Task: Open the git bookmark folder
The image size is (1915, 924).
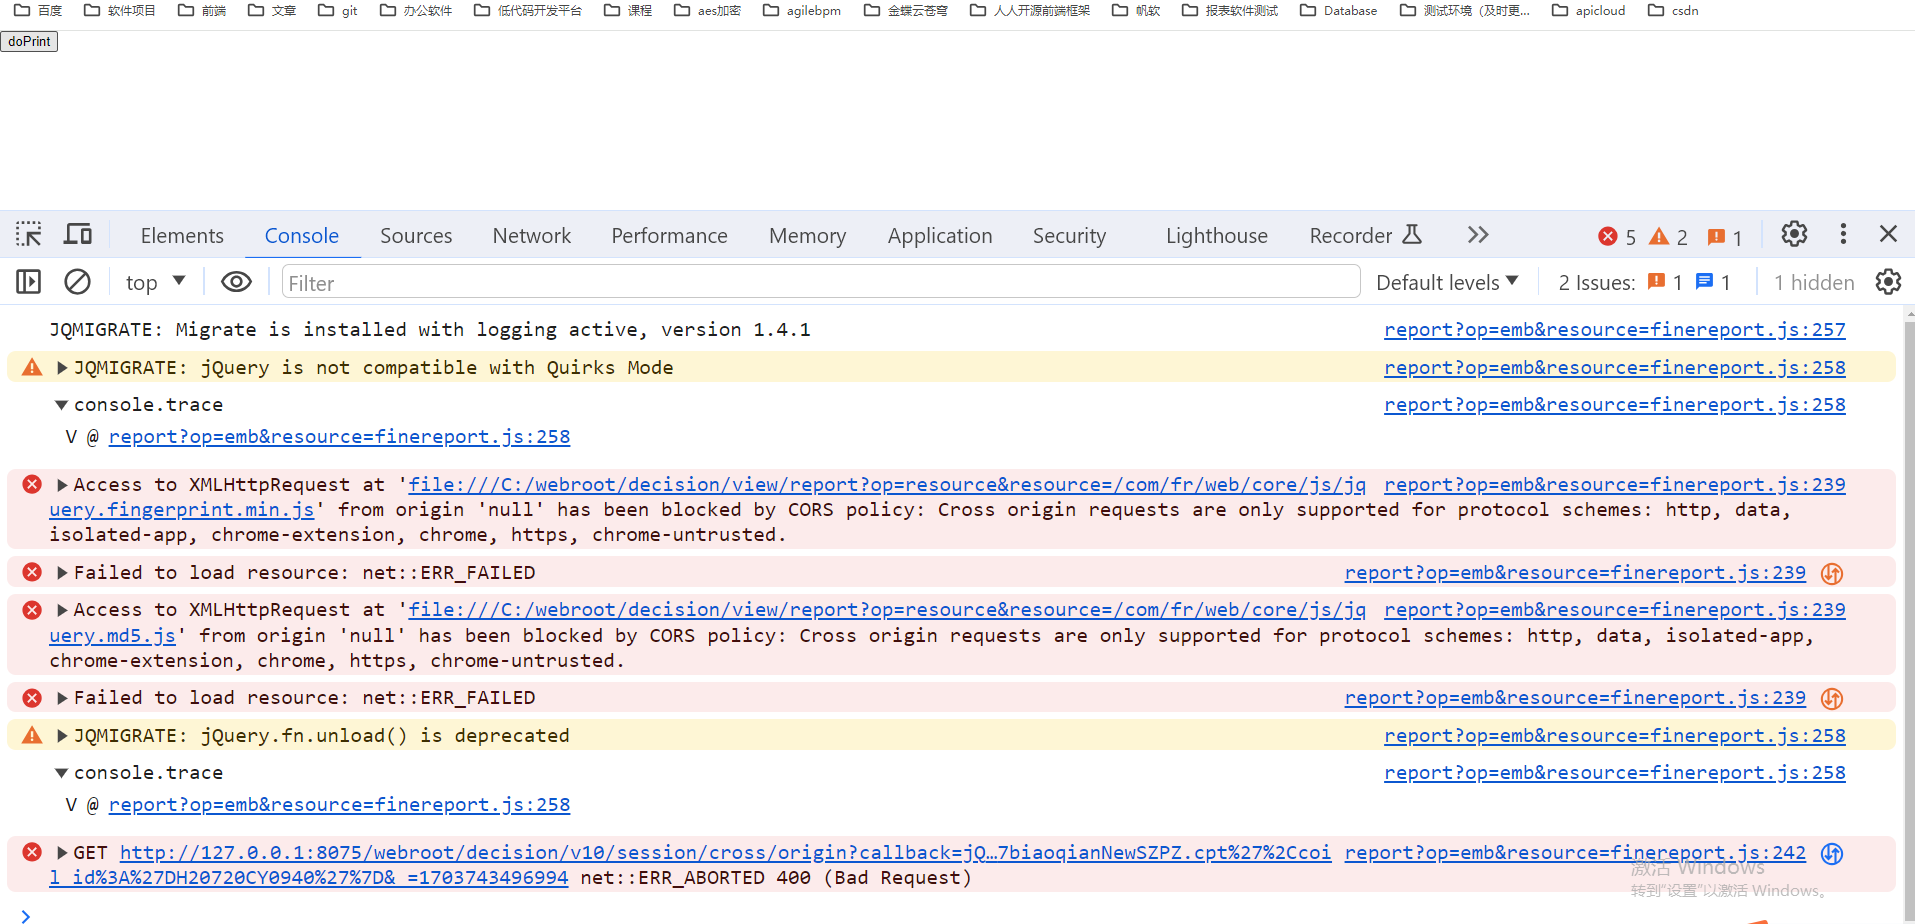Action: point(337,10)
